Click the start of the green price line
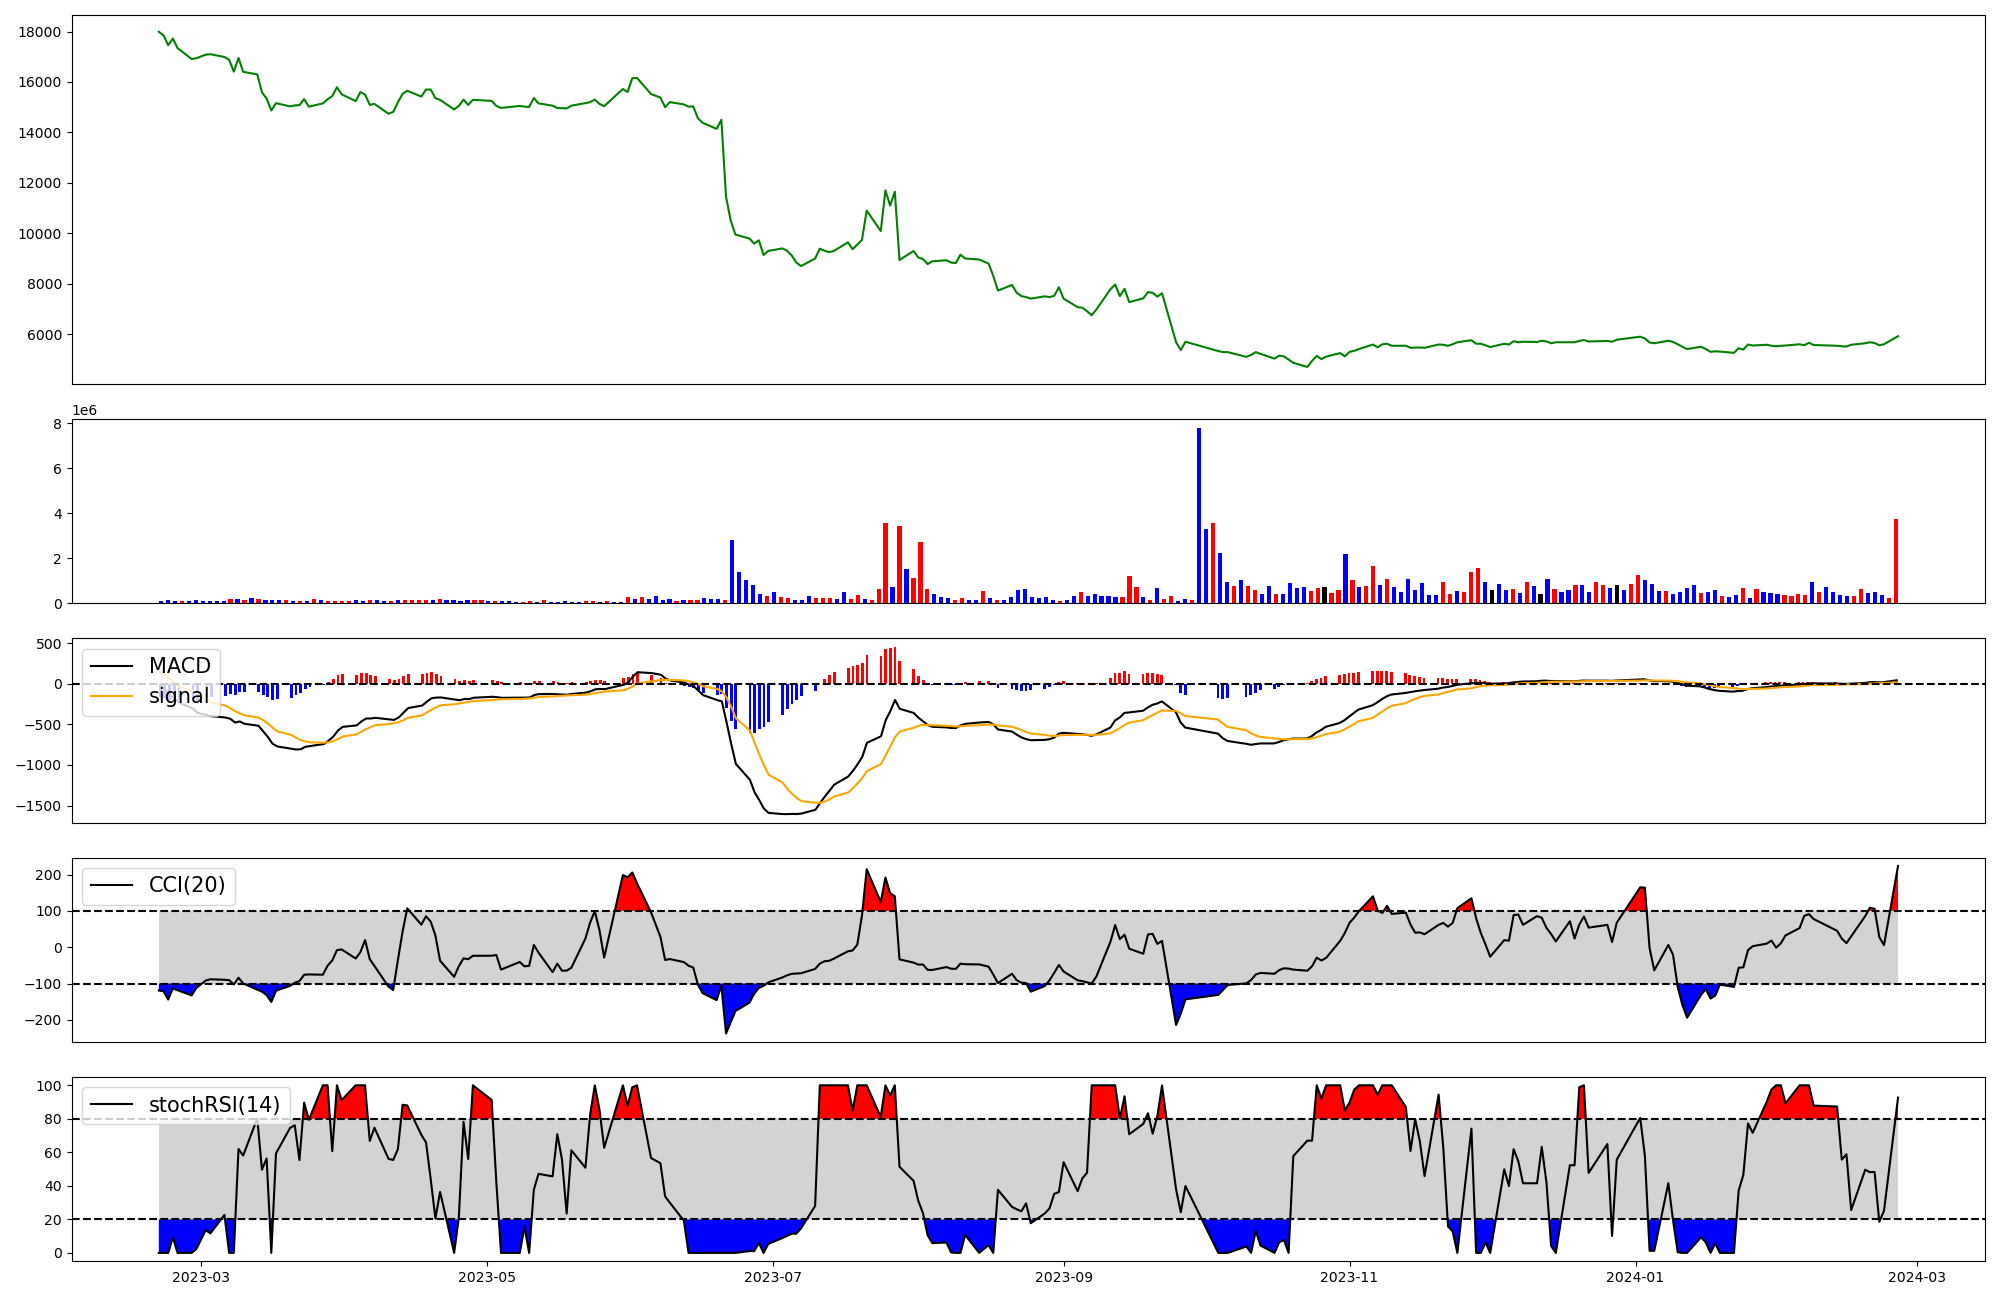This screenshot has width=2000, height=1300. (x=160, y=32)
